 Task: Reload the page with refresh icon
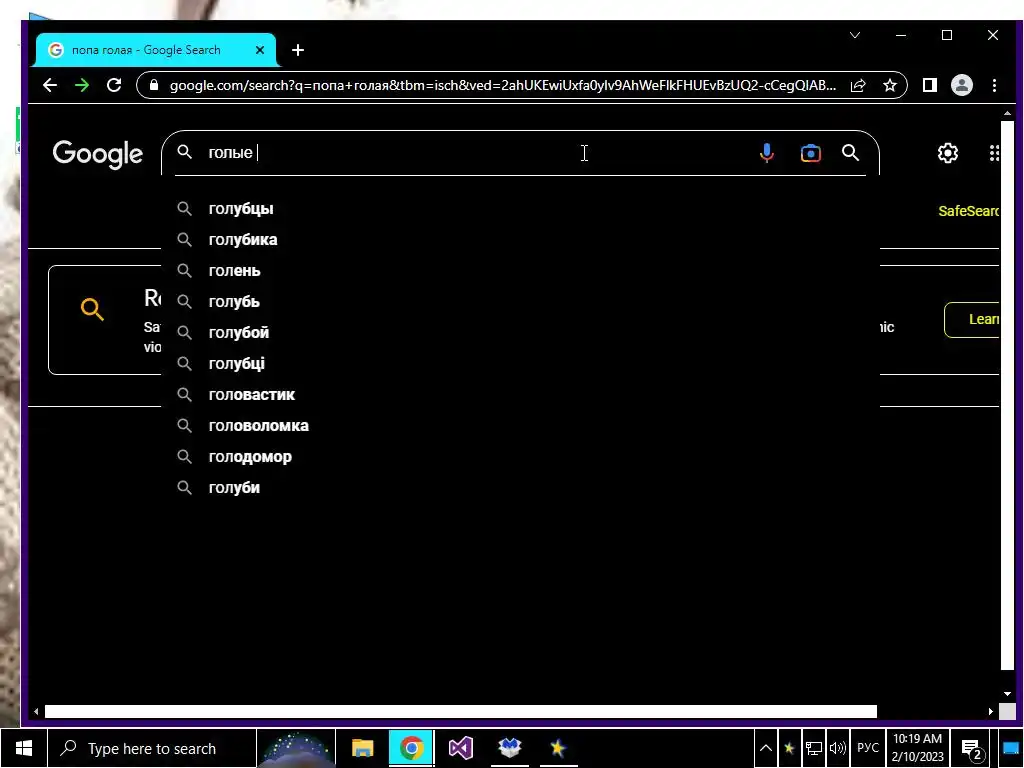(x=114, y=85)
